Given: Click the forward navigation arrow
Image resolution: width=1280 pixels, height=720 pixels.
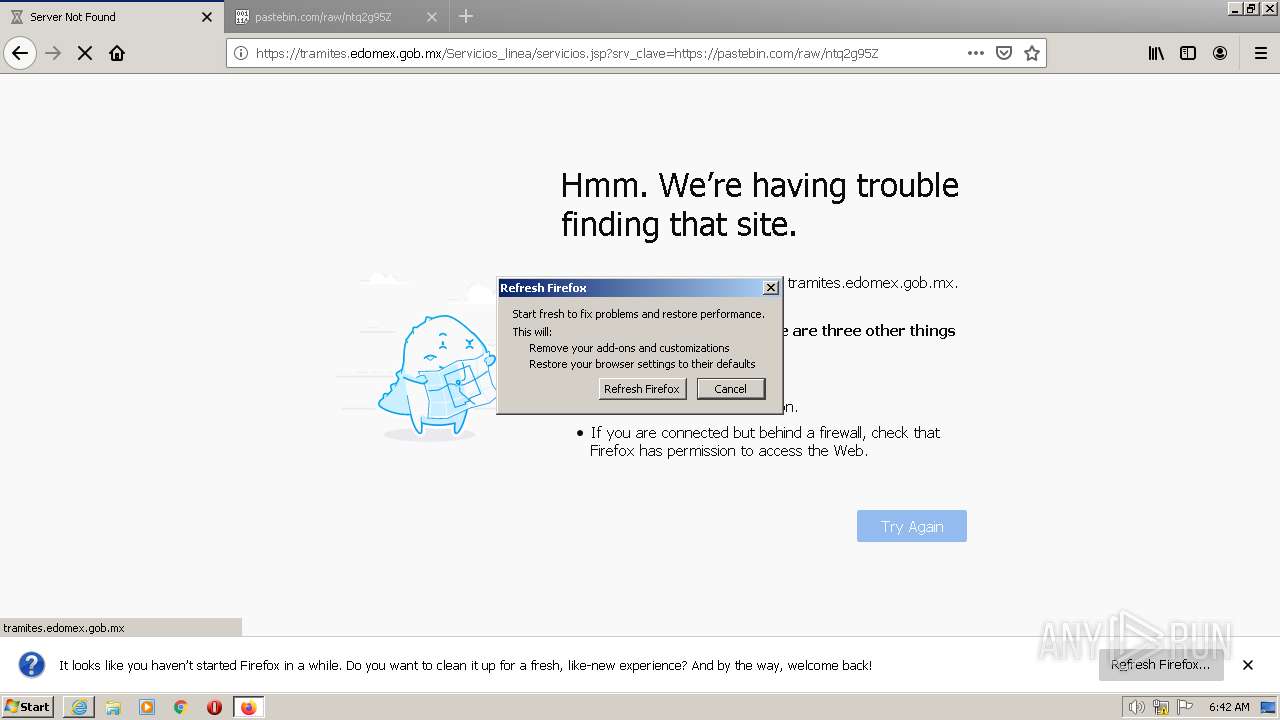Looking at the screenshot, I should click(53, 53).
